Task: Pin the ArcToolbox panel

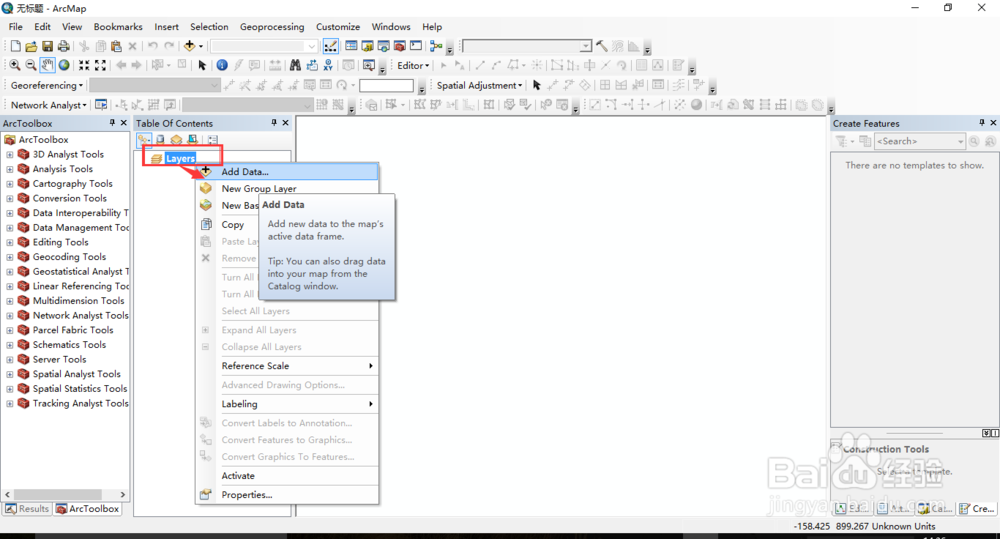Action: (x=112, y=122)
